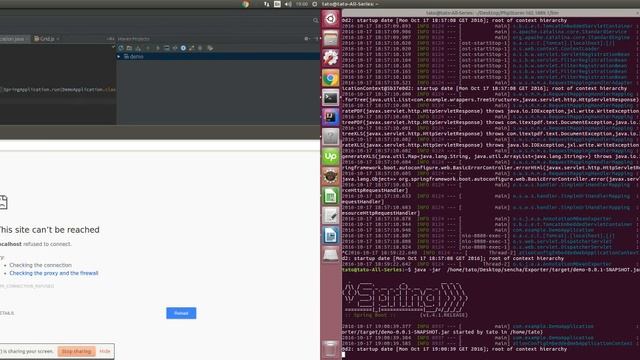Click gray question mark launcher icon
Screen dimensions: 640x360
point(331,137)
